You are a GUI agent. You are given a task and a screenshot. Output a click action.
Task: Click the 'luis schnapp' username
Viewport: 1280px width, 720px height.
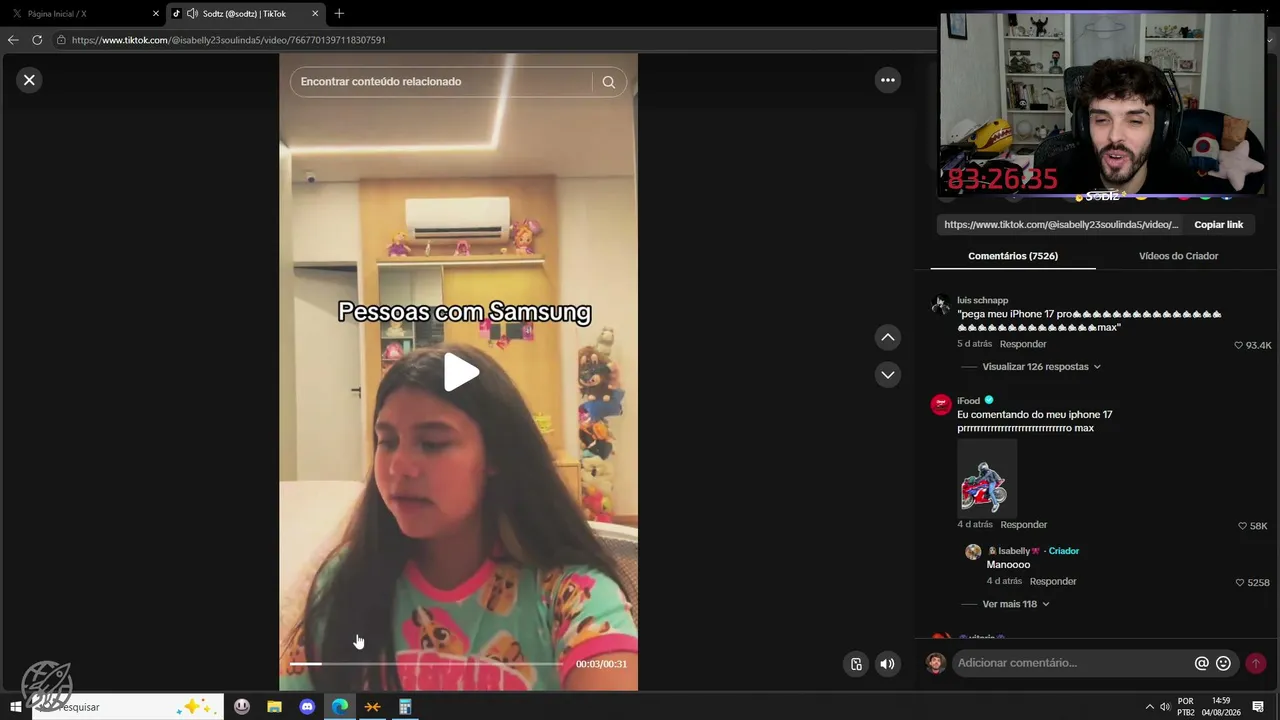pos(982,300)
